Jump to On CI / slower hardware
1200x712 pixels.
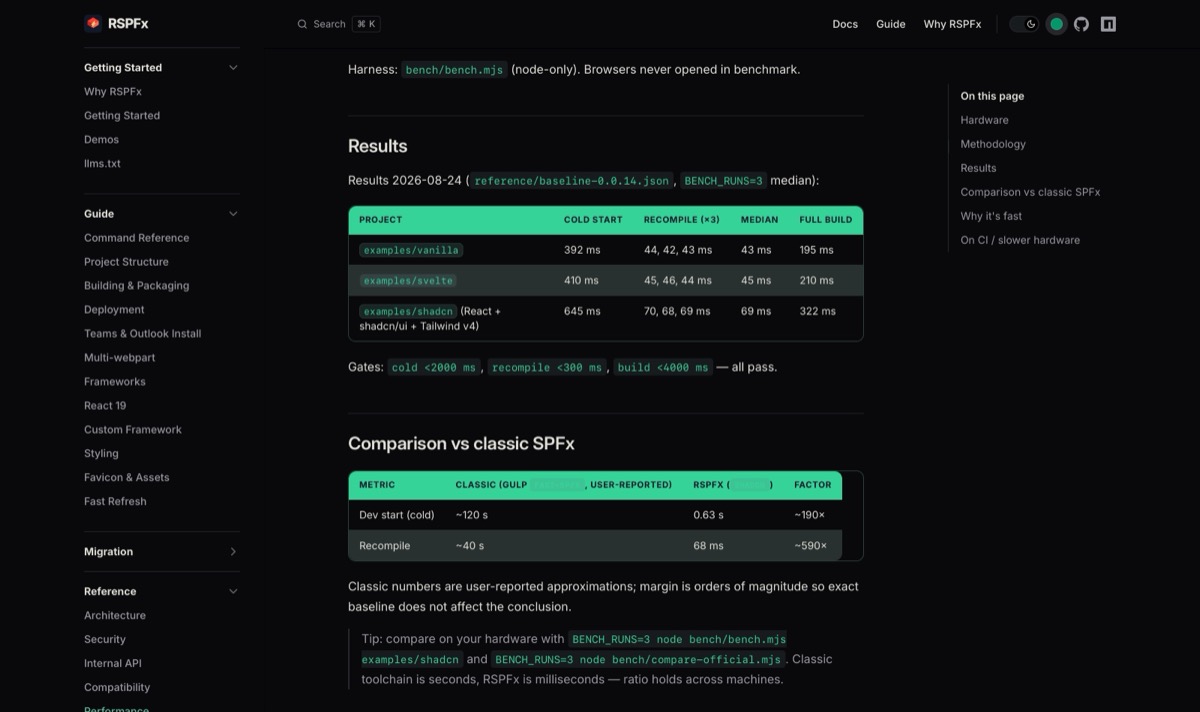1020,240
